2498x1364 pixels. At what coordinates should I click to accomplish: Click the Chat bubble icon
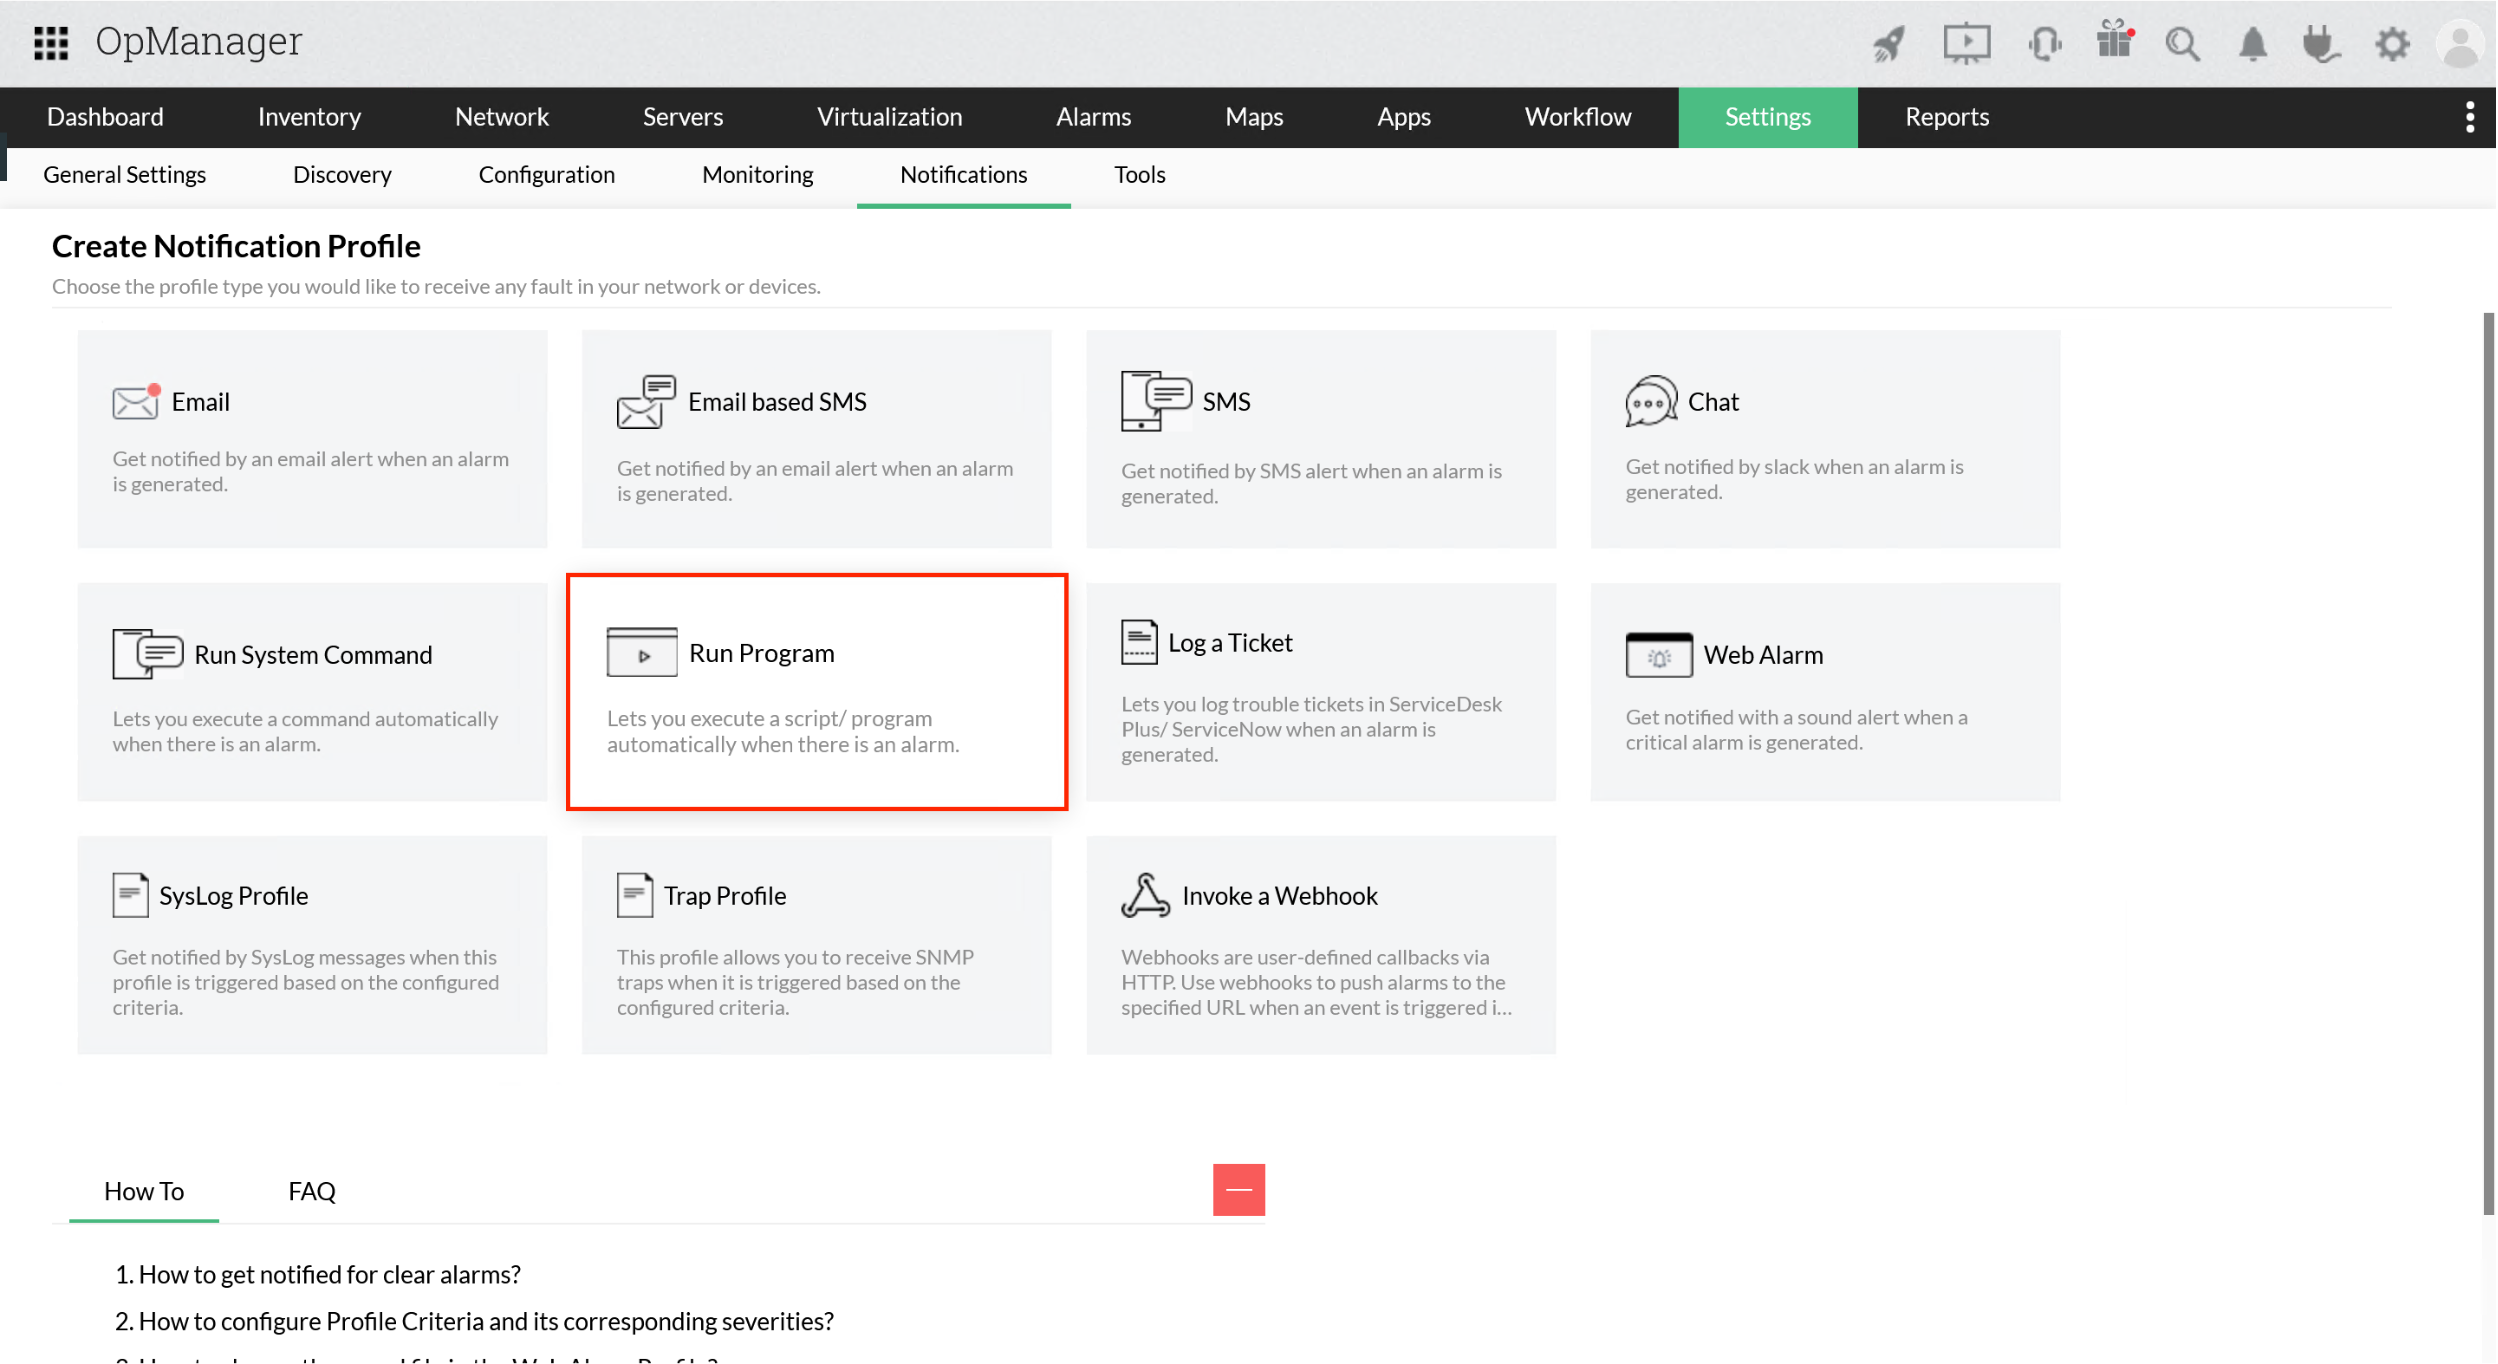tap(1651, 401)
